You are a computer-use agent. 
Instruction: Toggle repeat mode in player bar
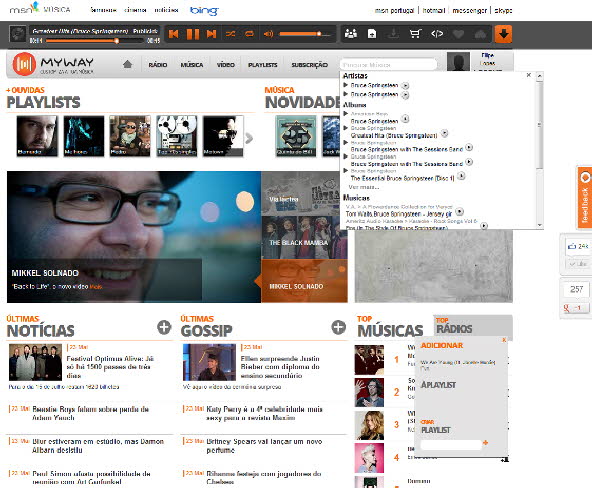pos(249,34)
